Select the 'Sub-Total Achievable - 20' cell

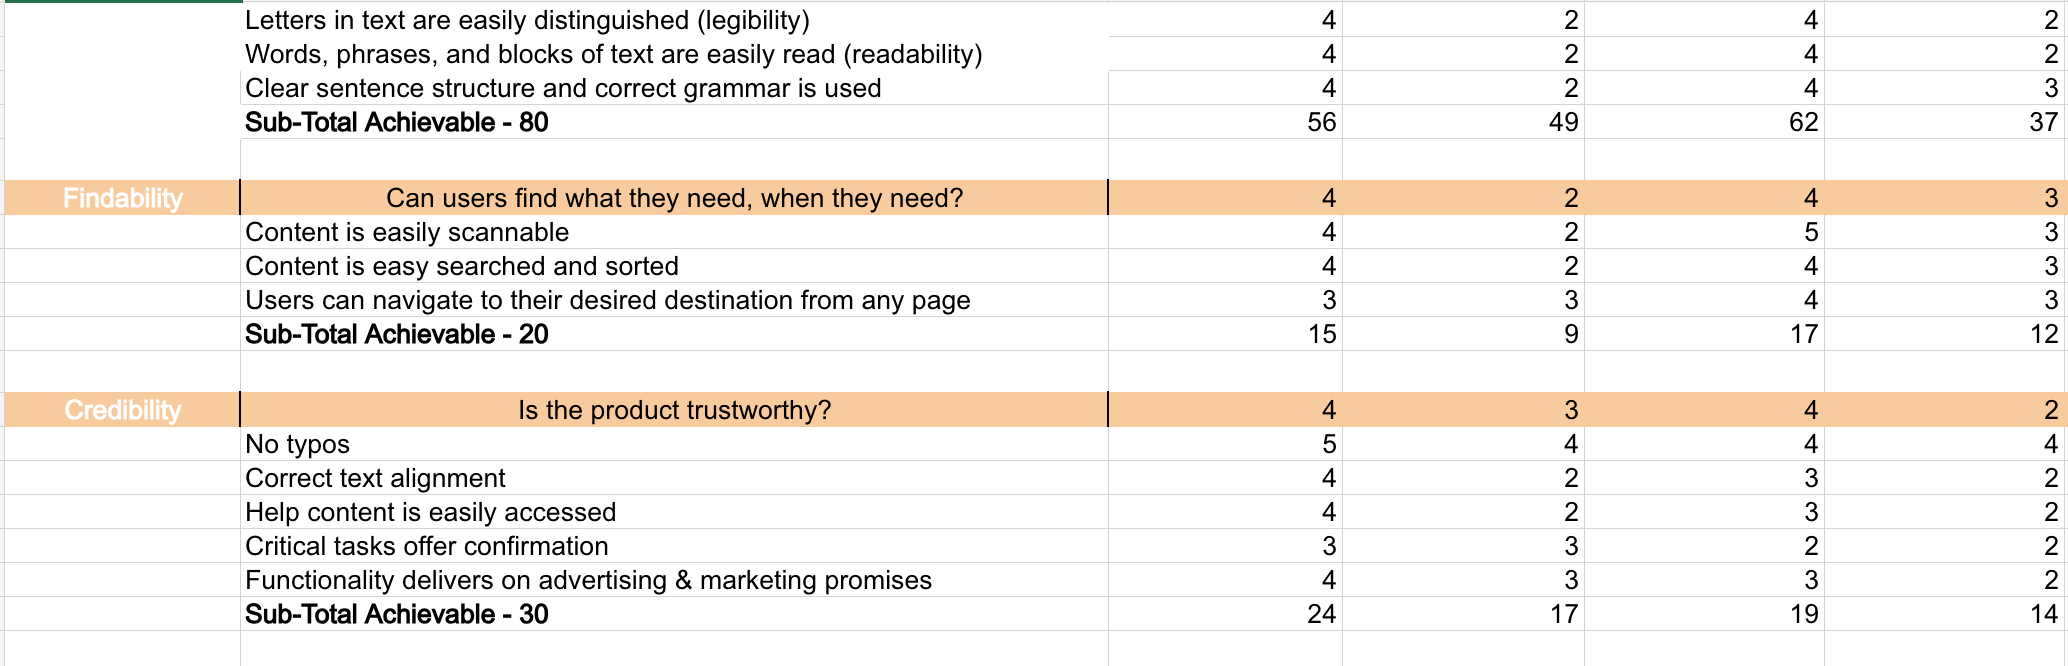tap(674, 334)
